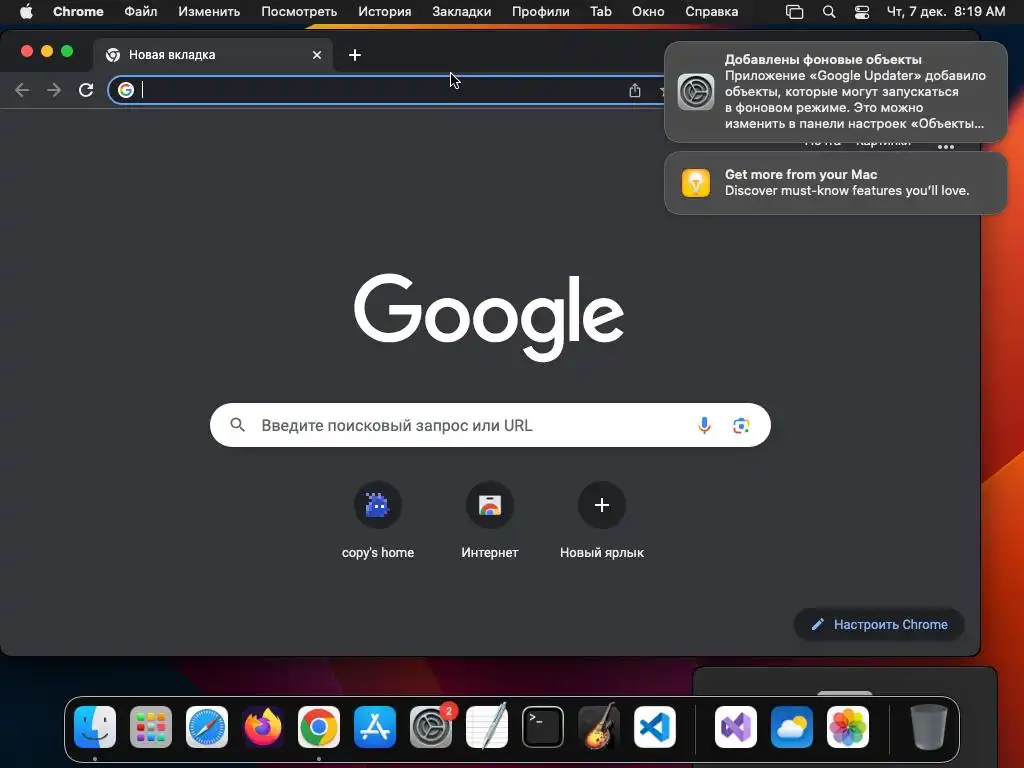Viewport: 1024px width, 768px height.
Task: Click the Share icon in address bar
Action: pyautogui.click(x=635, y=91)
